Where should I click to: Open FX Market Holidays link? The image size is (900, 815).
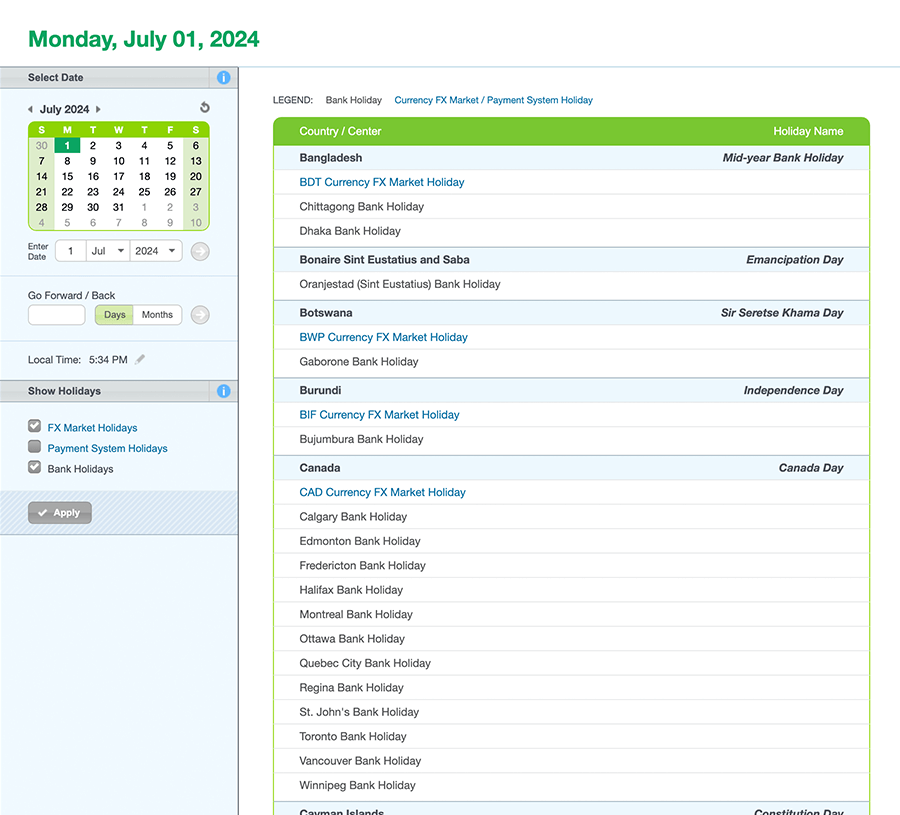[92, 428]
